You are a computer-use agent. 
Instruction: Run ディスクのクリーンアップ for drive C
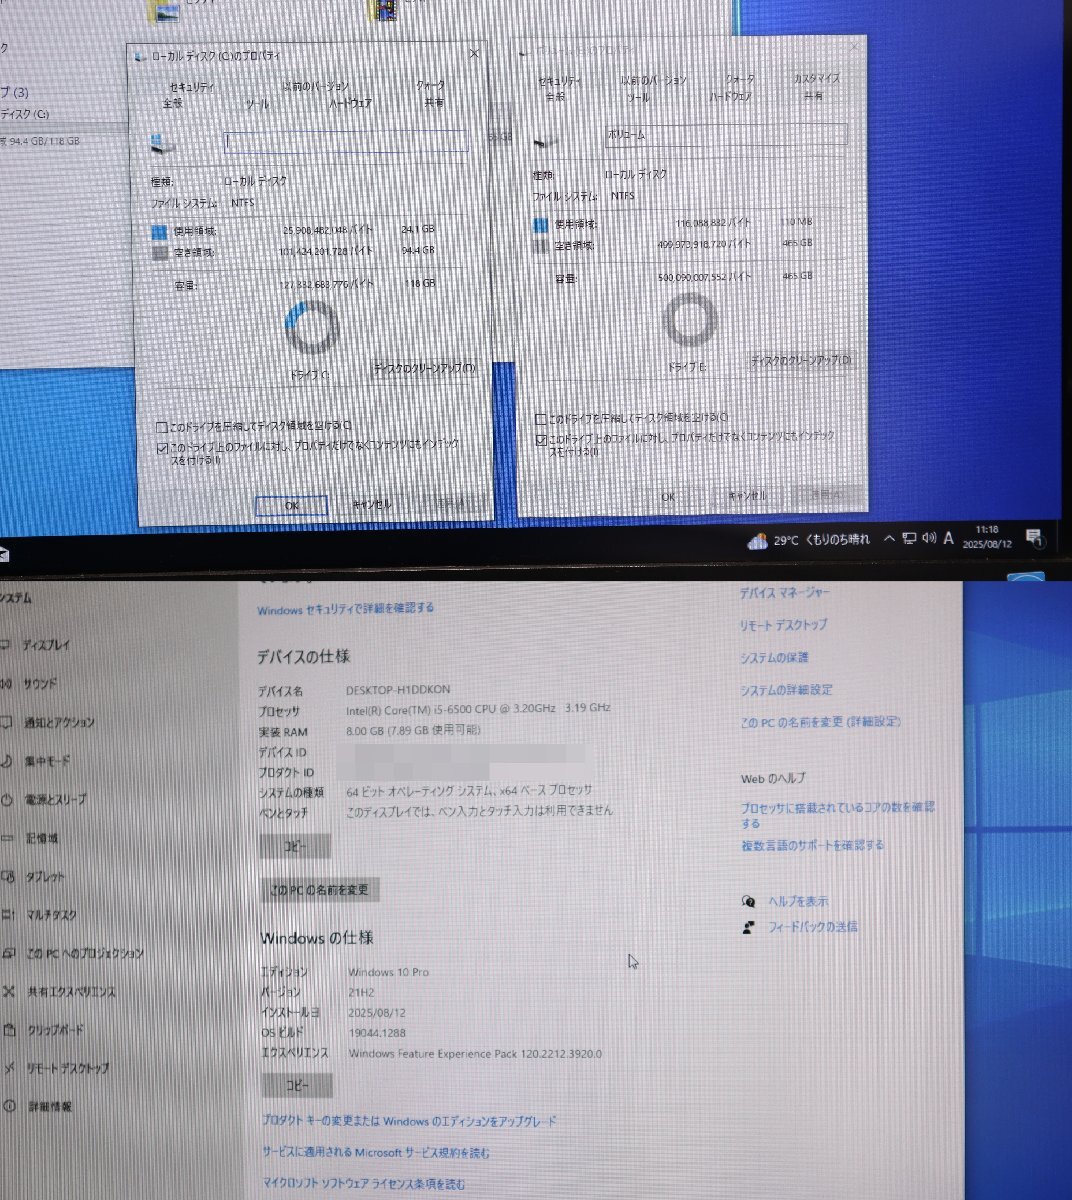424,368
